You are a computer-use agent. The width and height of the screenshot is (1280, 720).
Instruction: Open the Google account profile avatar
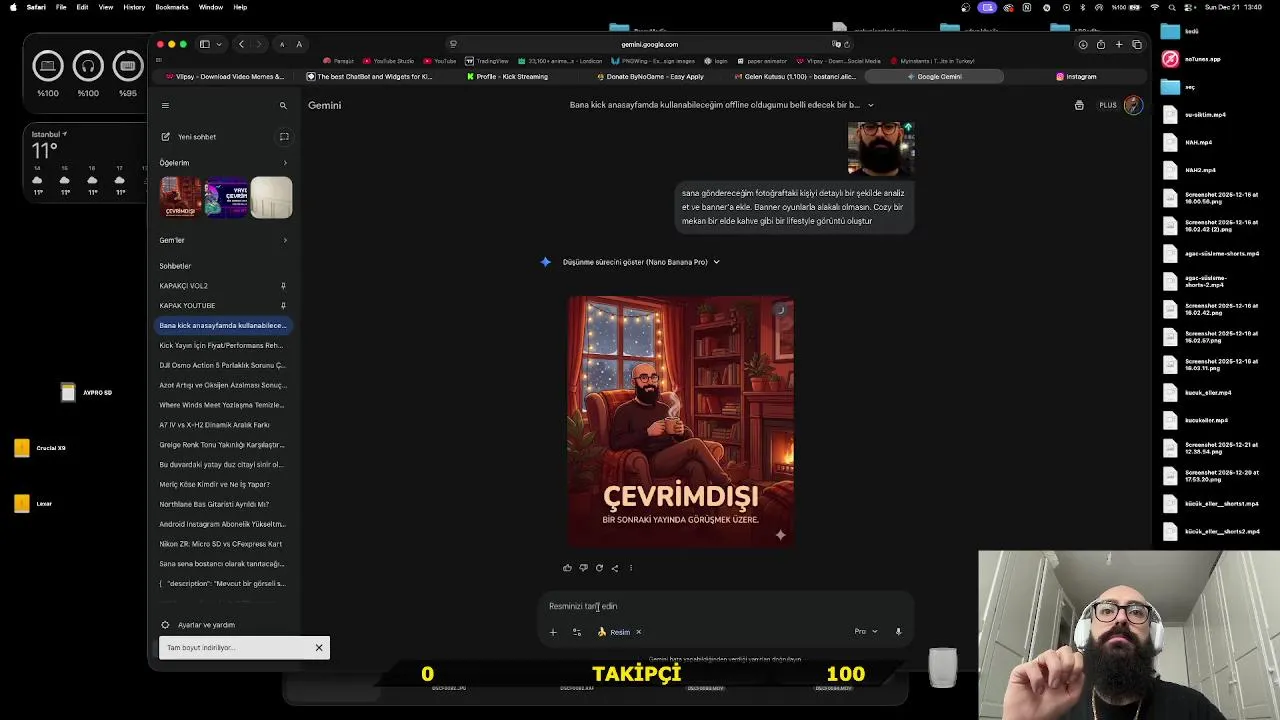tap(1133, 105)
